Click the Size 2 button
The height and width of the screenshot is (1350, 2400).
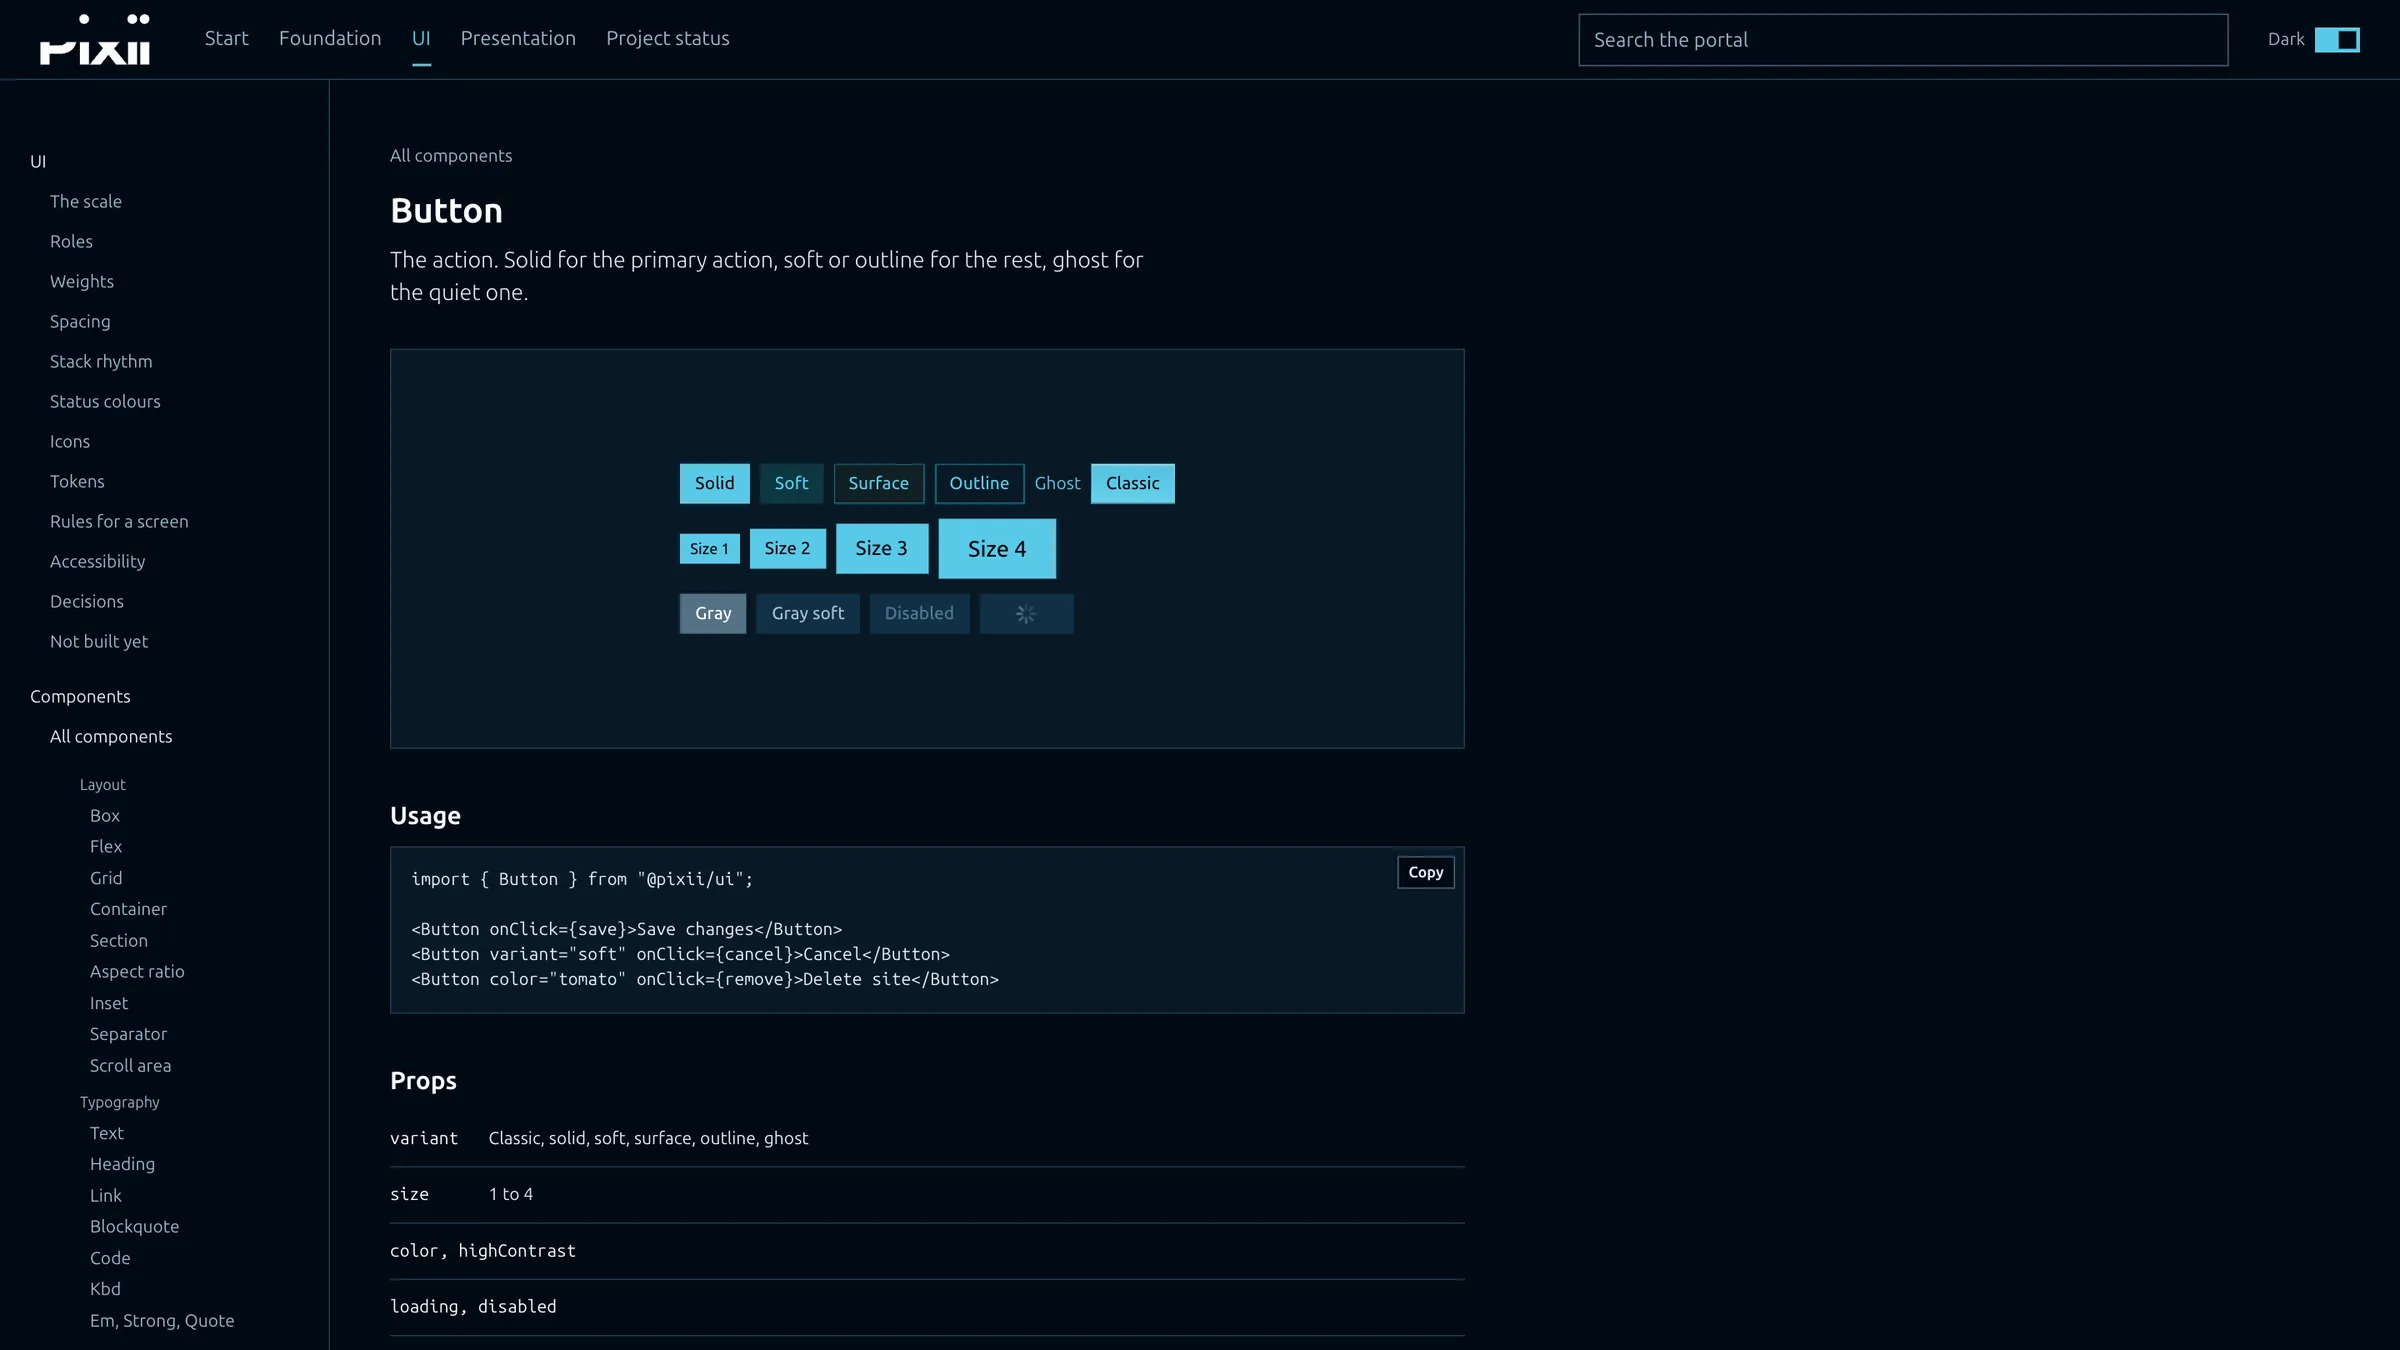pos(788,549)
